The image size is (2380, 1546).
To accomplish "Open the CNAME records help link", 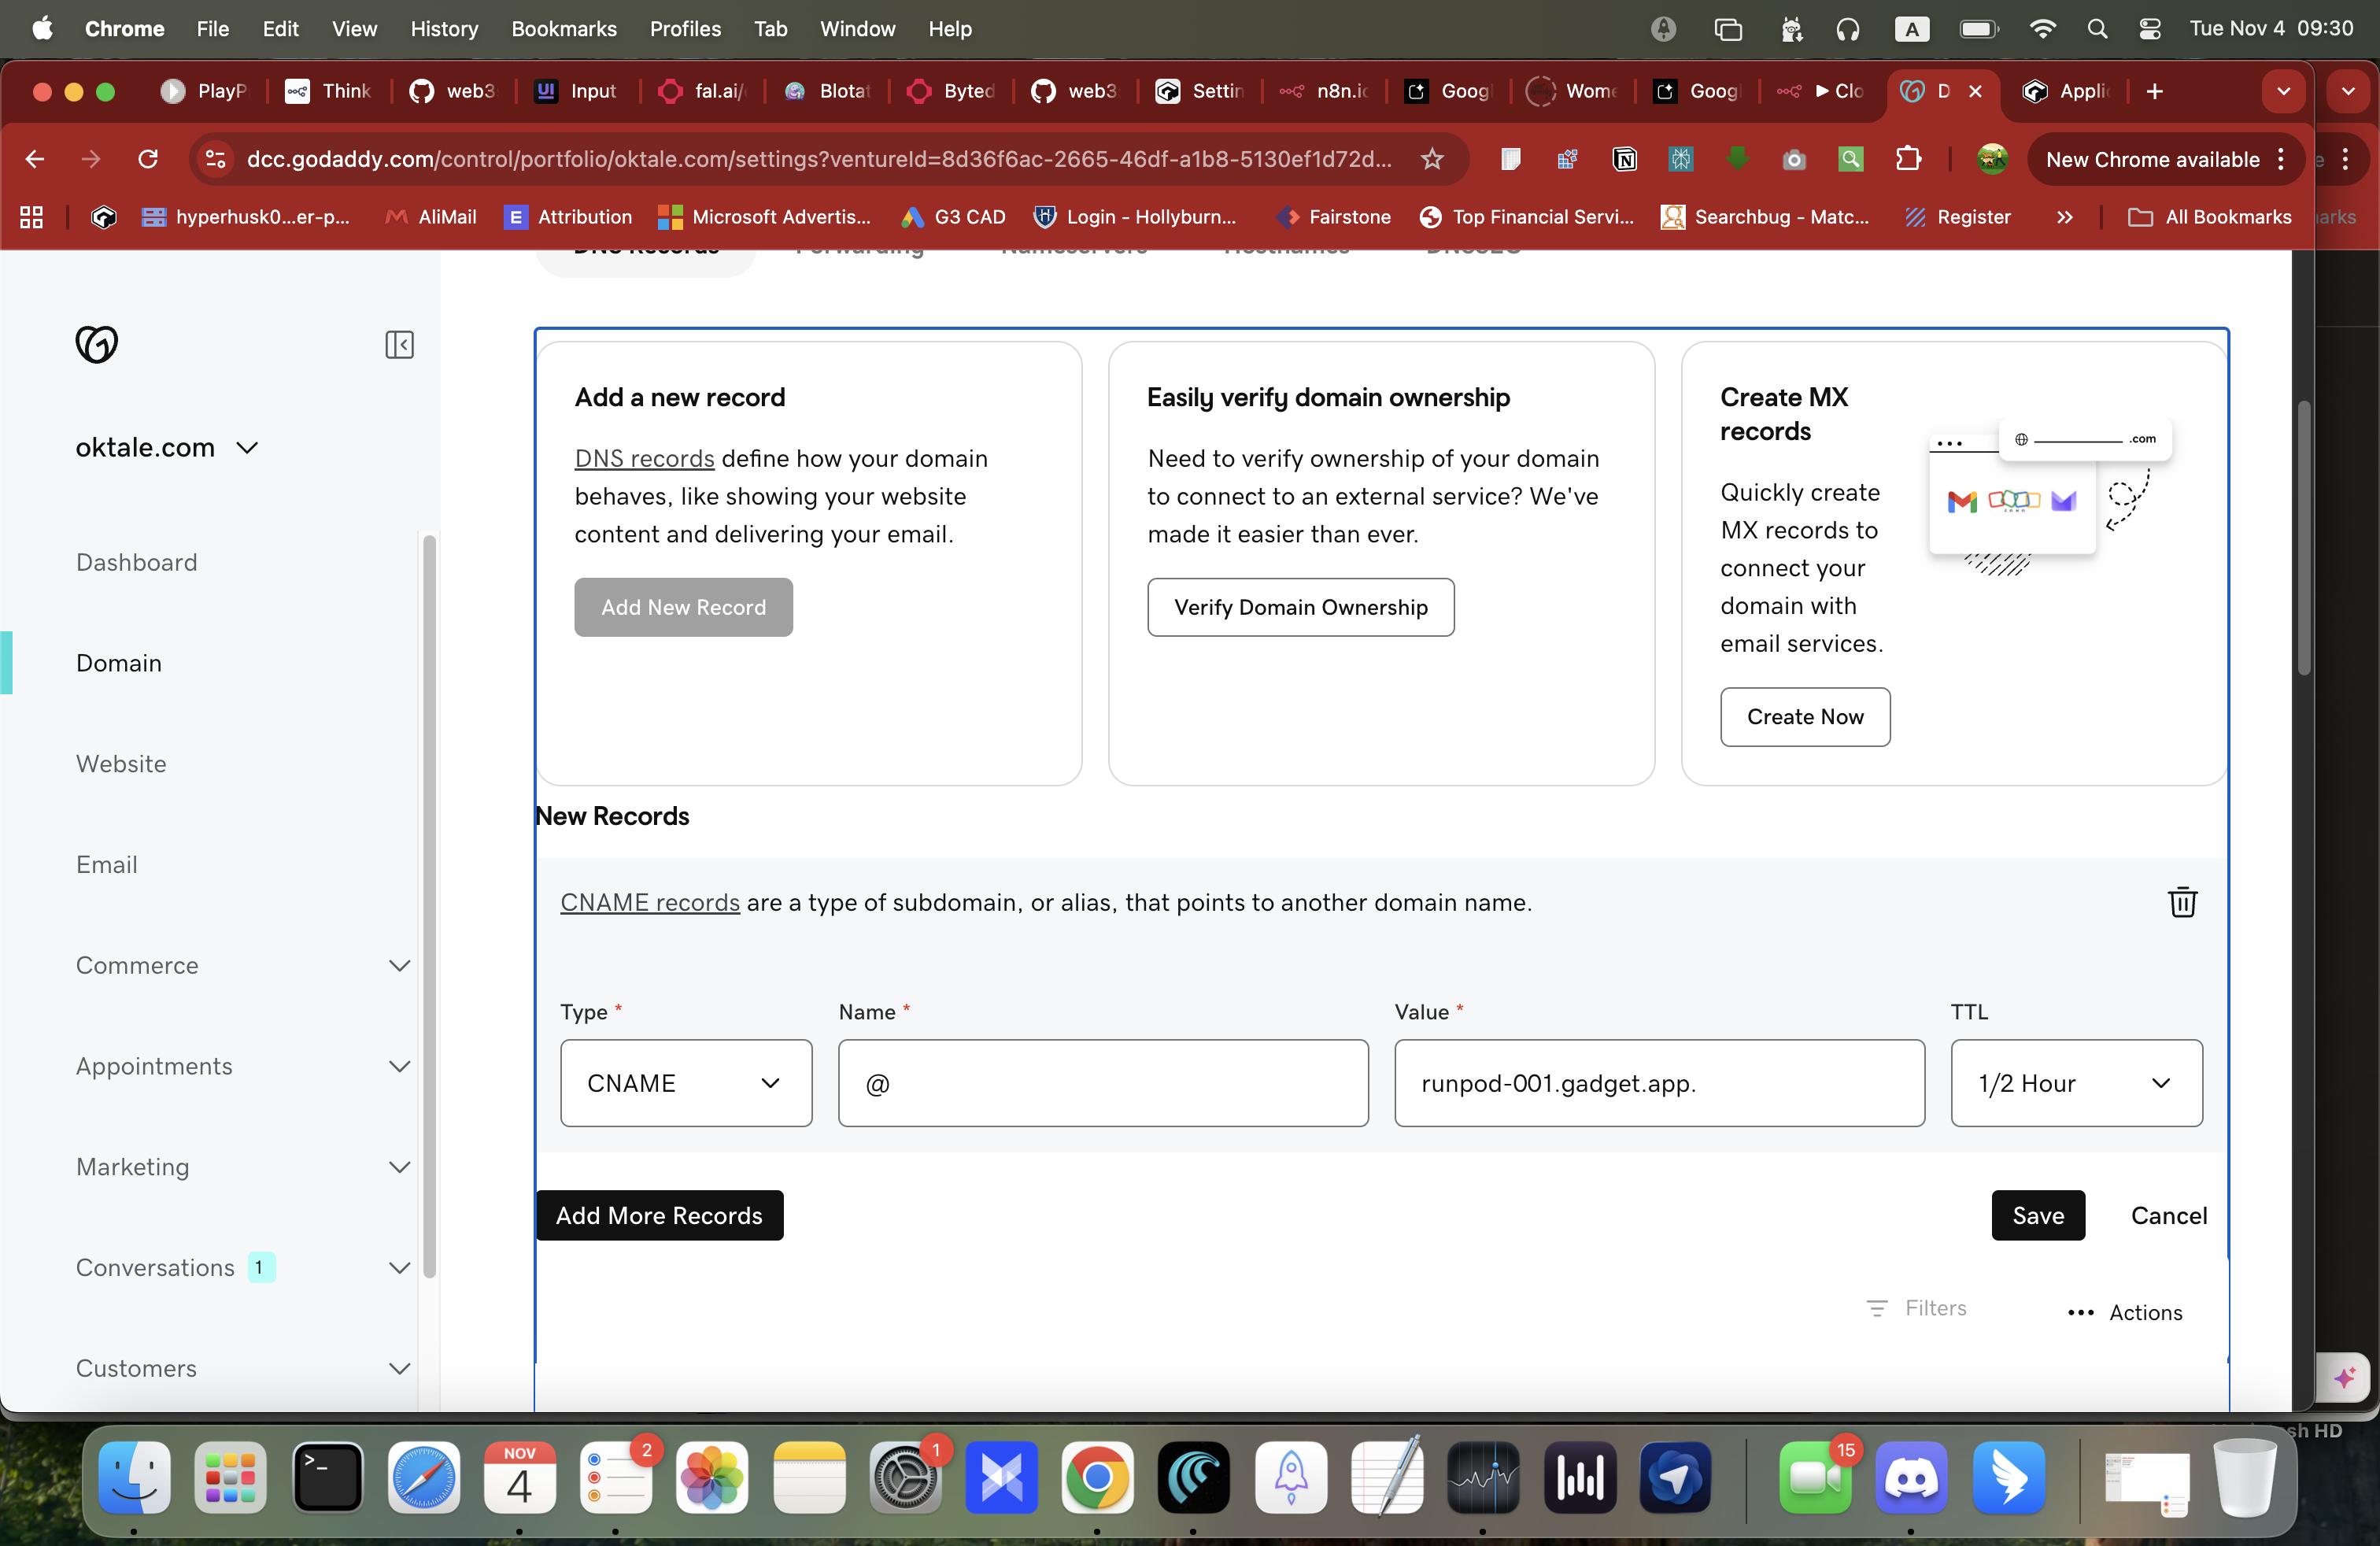I will point(649,902).
